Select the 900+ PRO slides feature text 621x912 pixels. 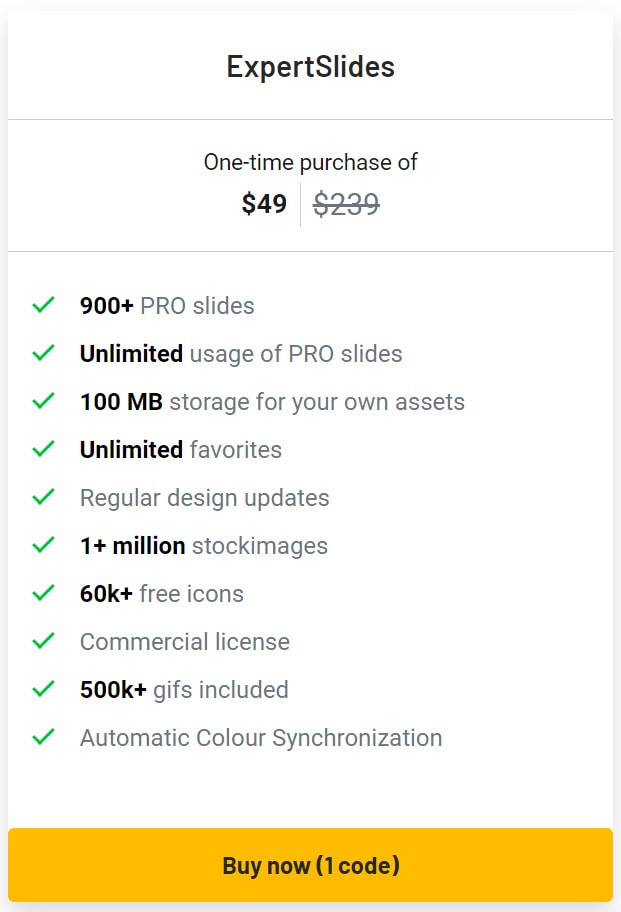(x=167, y=305)
